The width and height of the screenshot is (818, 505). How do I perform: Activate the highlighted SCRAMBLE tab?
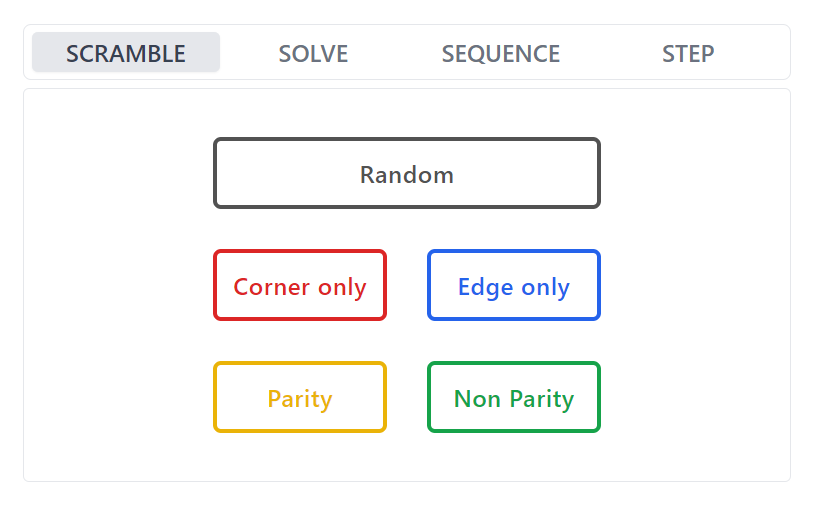(126, 53)
